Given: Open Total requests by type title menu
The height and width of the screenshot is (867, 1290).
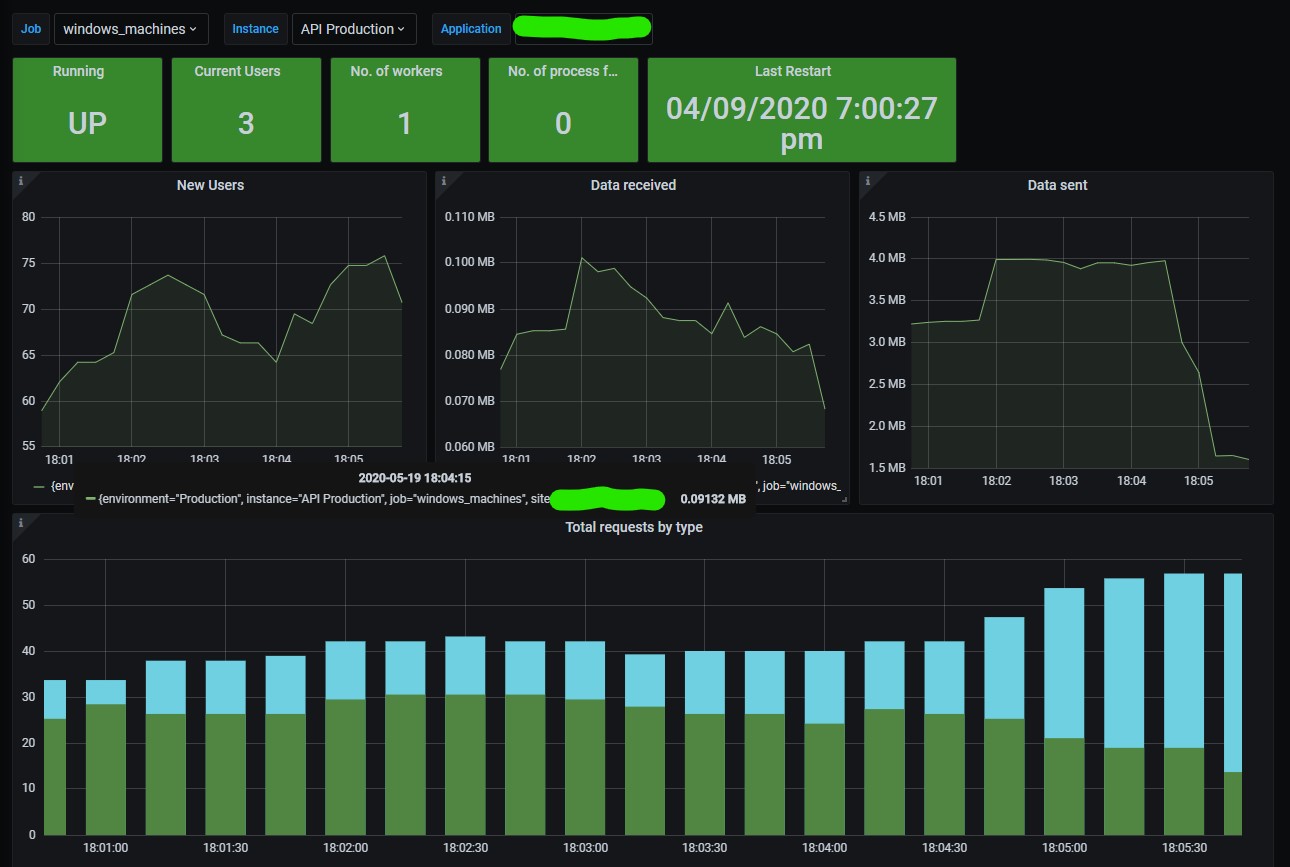Looking at the screenshot, I should coord(633,527).
